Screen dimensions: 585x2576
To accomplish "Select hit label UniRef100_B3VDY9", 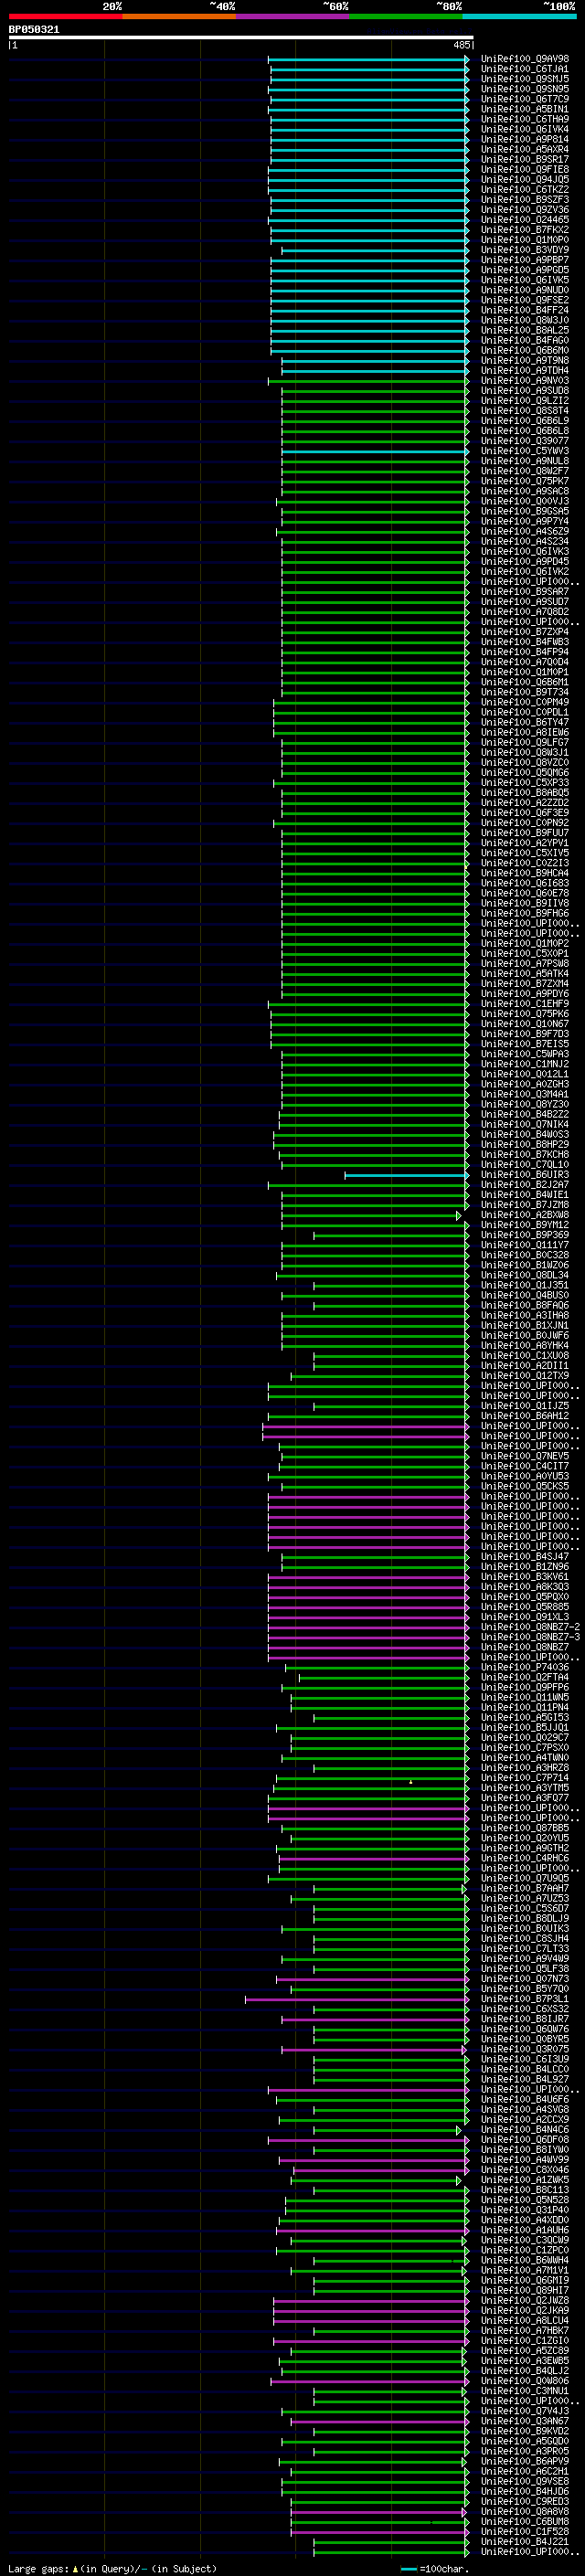I will tap(524, 250).
